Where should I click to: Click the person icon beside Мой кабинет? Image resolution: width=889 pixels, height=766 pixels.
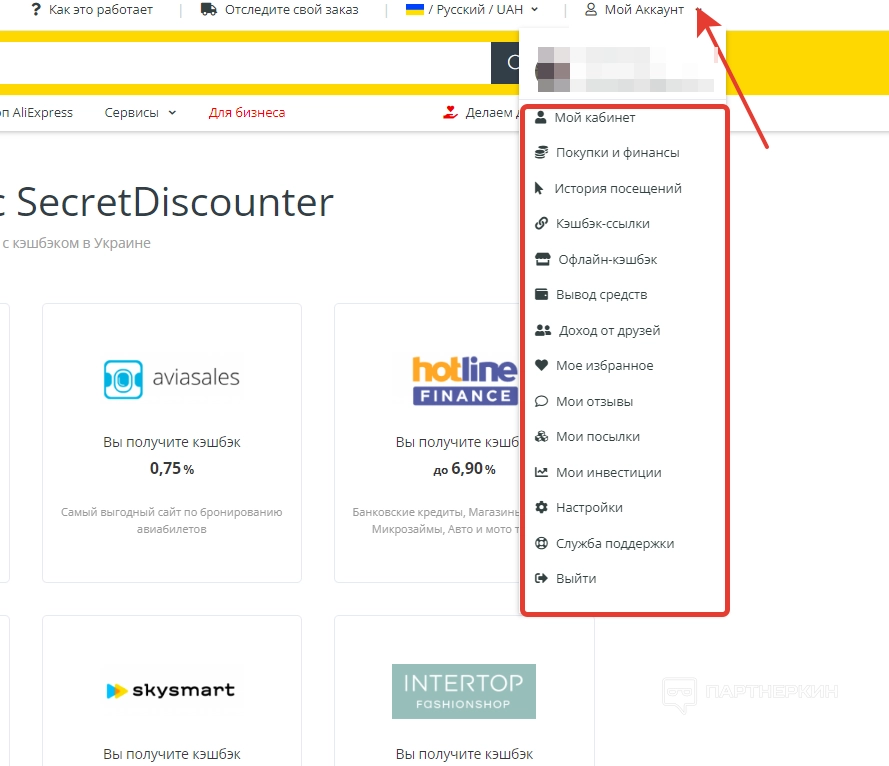coord(541,117)
